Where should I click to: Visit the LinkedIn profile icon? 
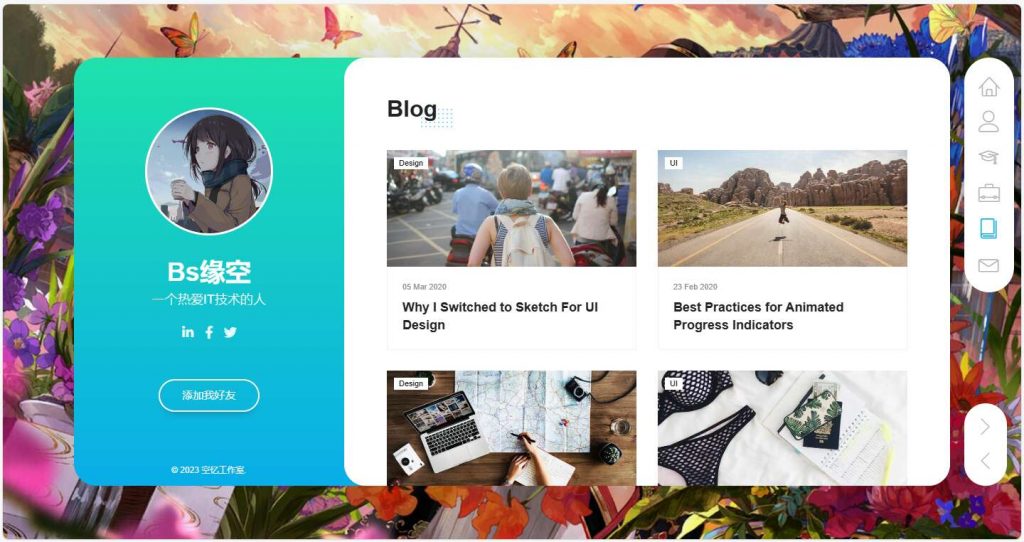pyautogui.click(x=188, y=332)
